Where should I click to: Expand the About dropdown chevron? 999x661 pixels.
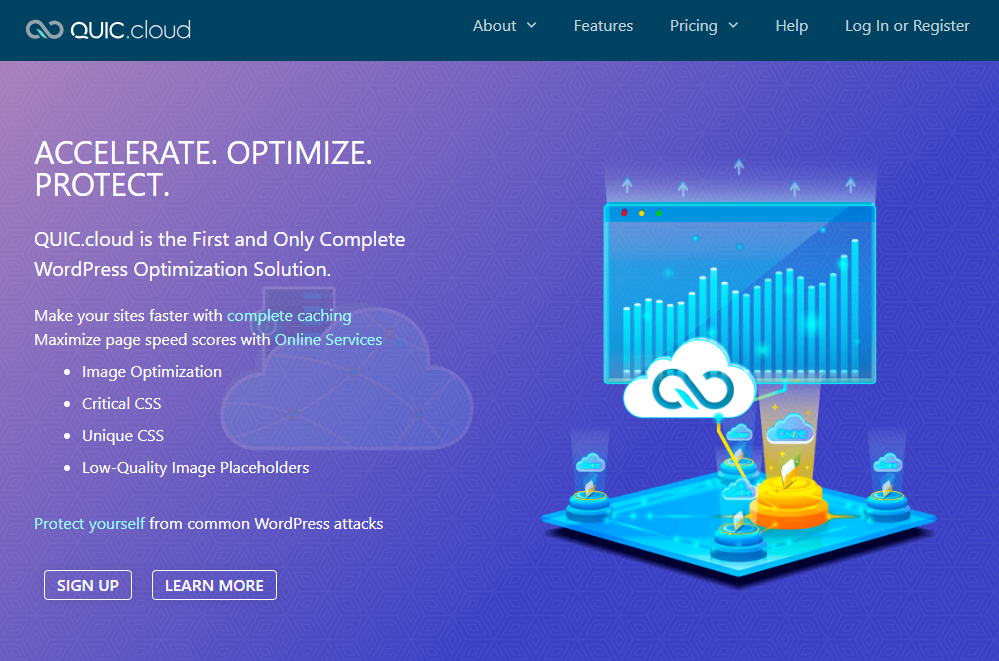(x=531, y=25)
